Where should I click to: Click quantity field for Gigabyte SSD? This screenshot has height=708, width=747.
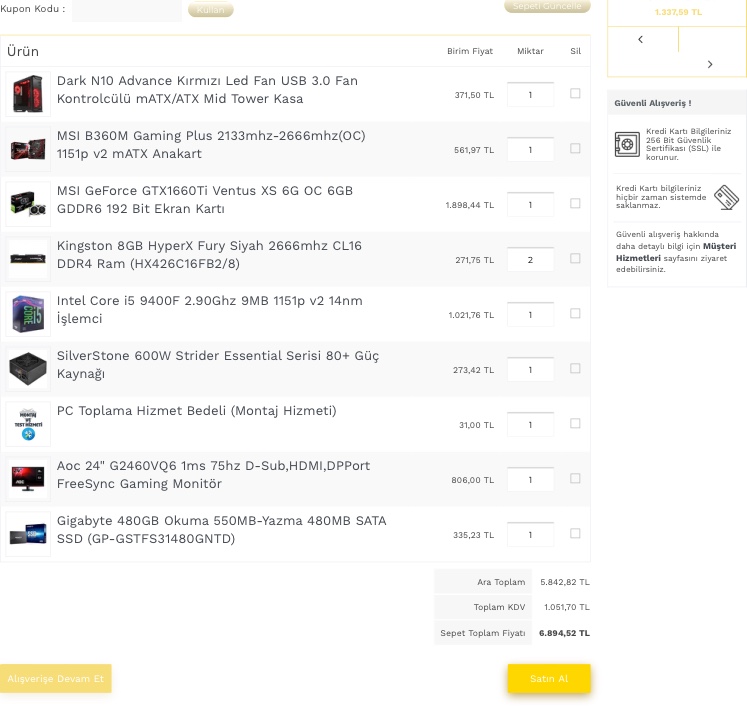[530, 535]
